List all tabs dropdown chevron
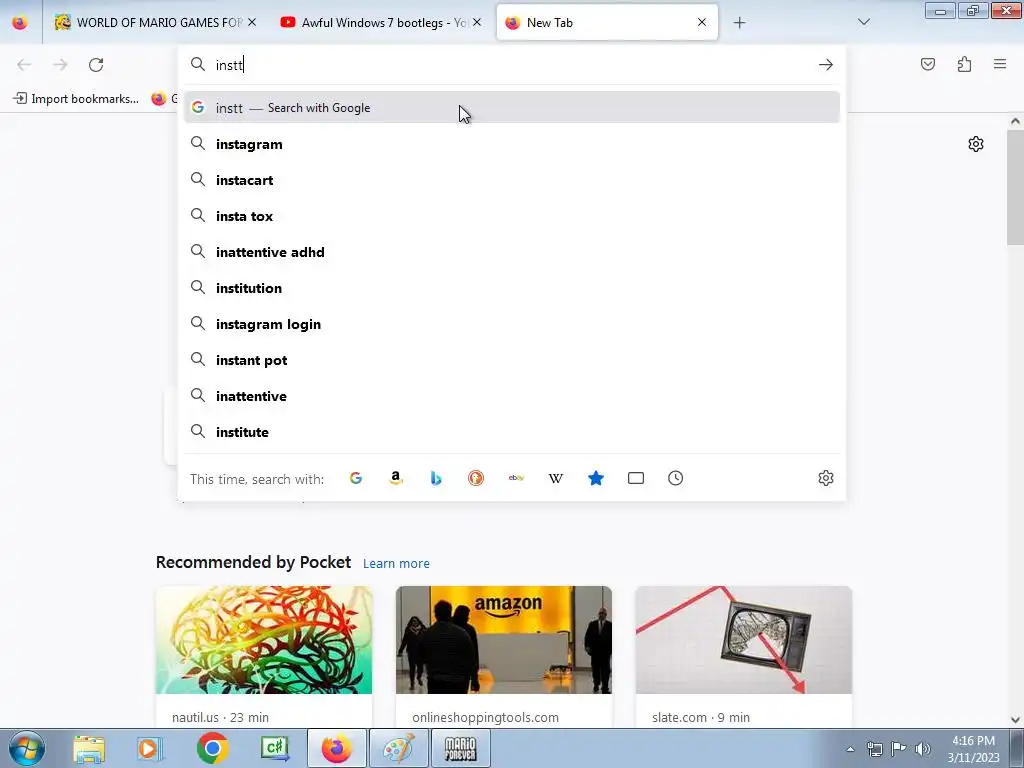1024x768 pixels. click(863, 22)
